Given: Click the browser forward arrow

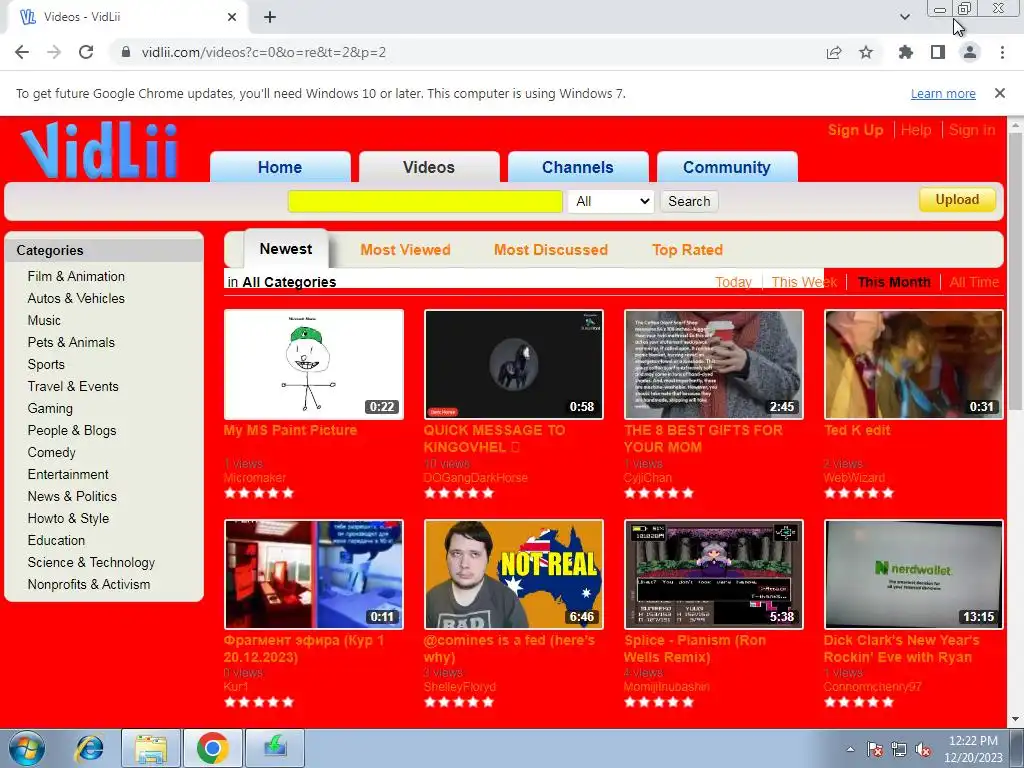Looking at the screenshot, I should coord(54,52).
